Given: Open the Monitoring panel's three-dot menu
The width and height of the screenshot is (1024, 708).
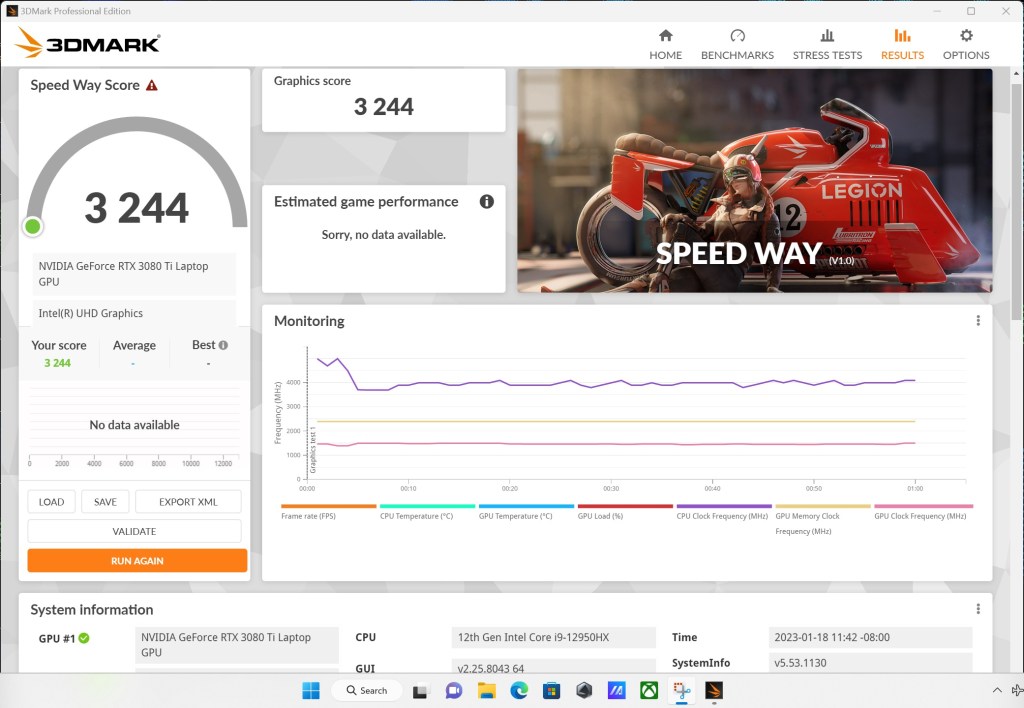Looking at the screenshot, I should (978, 320).
